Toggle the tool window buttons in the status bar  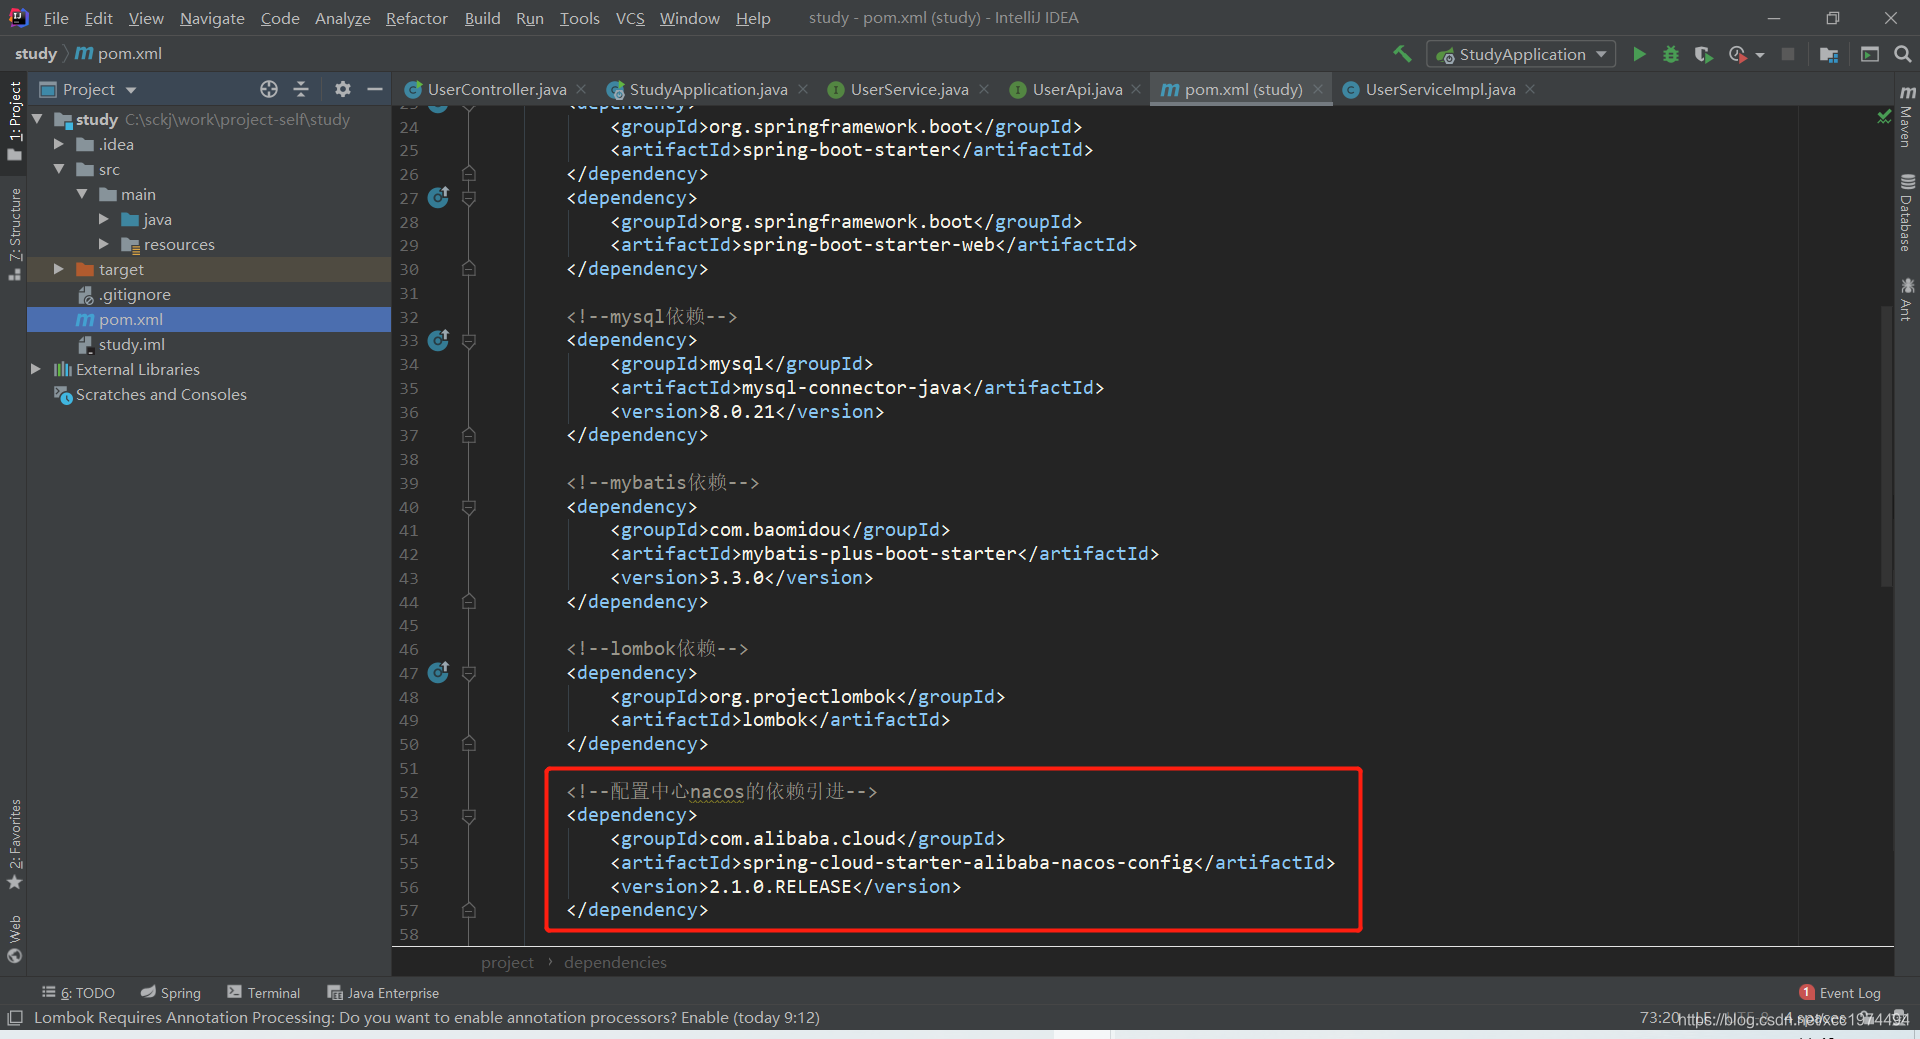(14, 1018)
